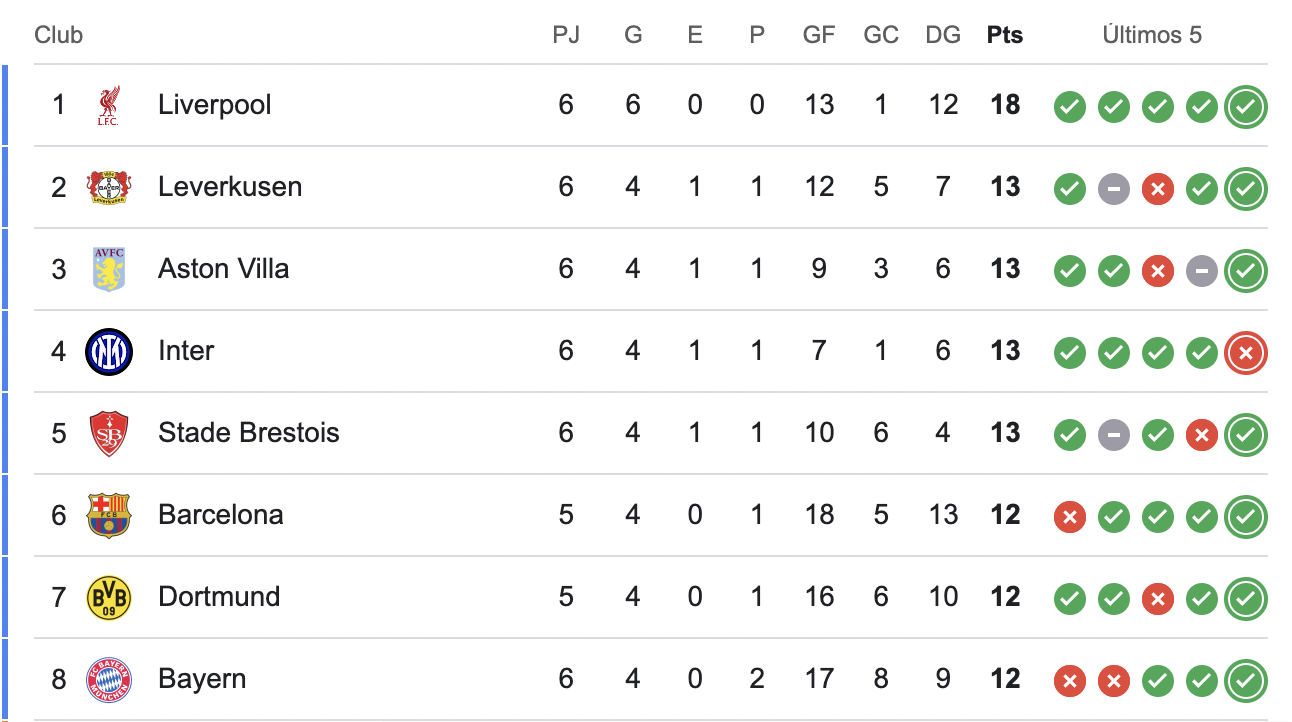Click the Bayern München crest icon
Viewport: 1292px width, 722px height.
point(109,679)
